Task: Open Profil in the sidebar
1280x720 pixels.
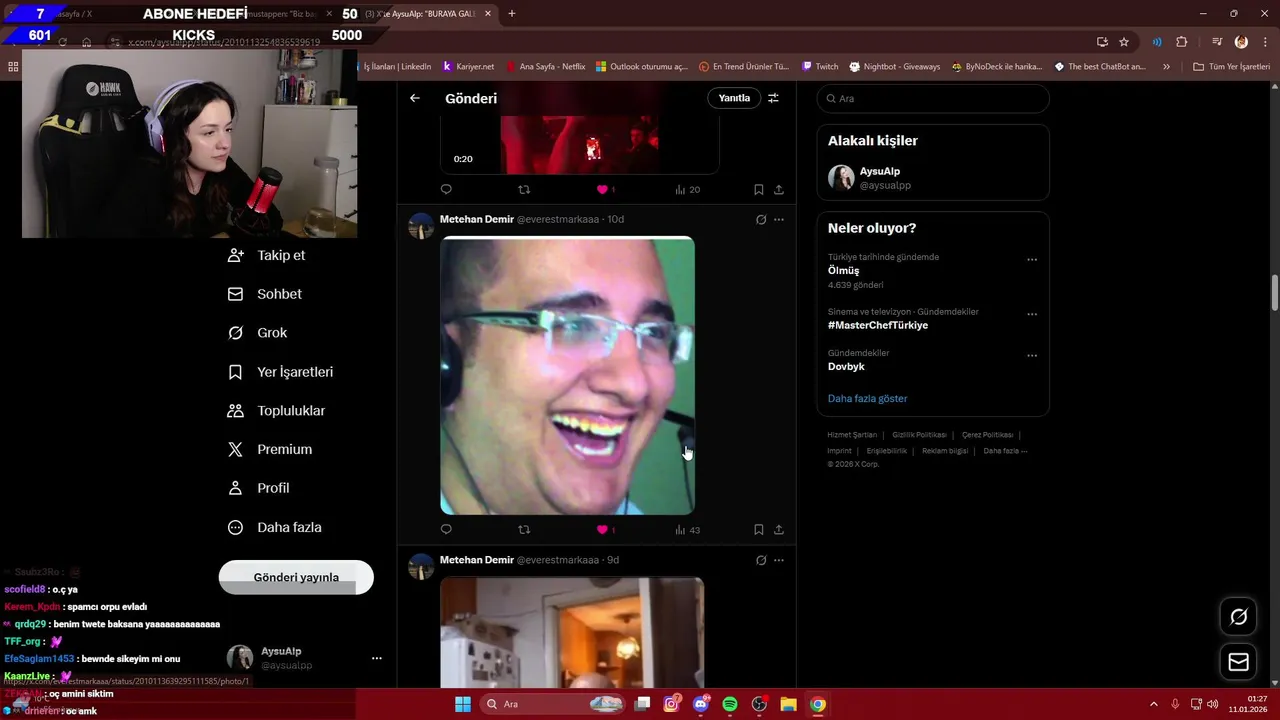Action: point(259,488)
